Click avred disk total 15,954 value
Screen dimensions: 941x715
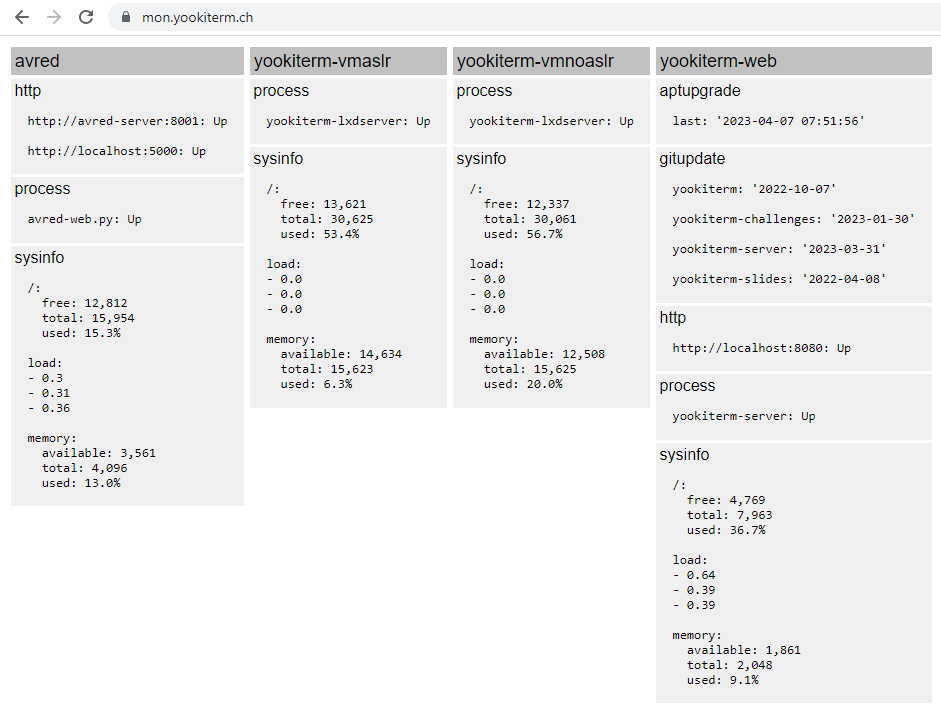(x=88, y=318)
